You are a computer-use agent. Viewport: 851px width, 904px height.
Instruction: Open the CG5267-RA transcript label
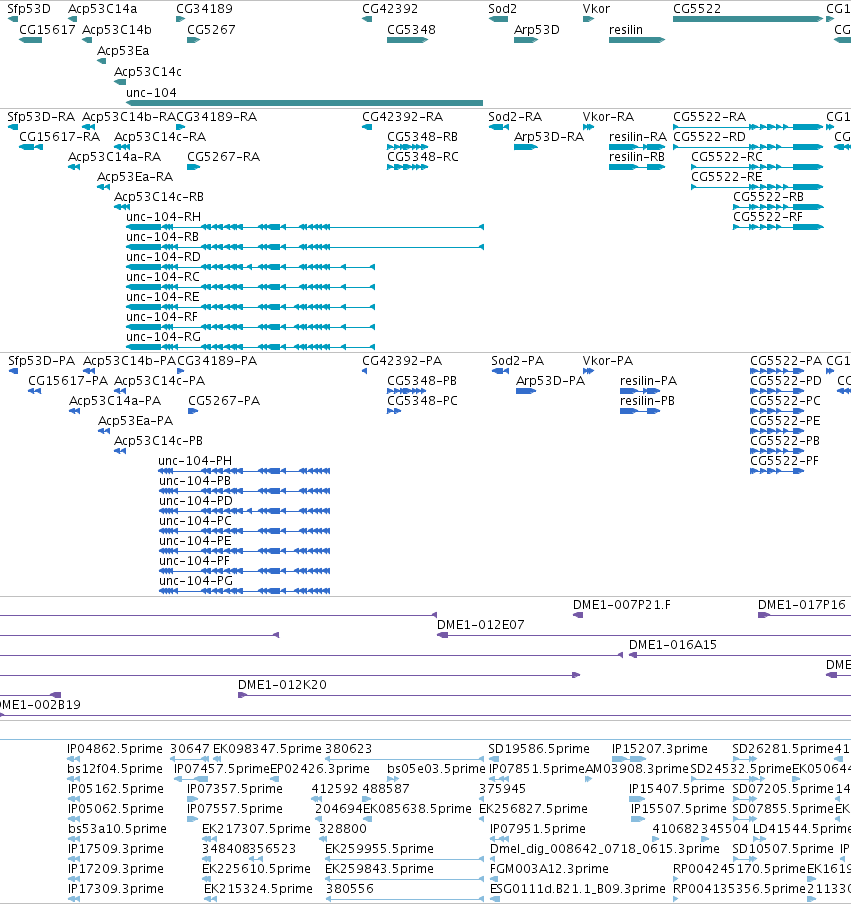tap(224, 157)
